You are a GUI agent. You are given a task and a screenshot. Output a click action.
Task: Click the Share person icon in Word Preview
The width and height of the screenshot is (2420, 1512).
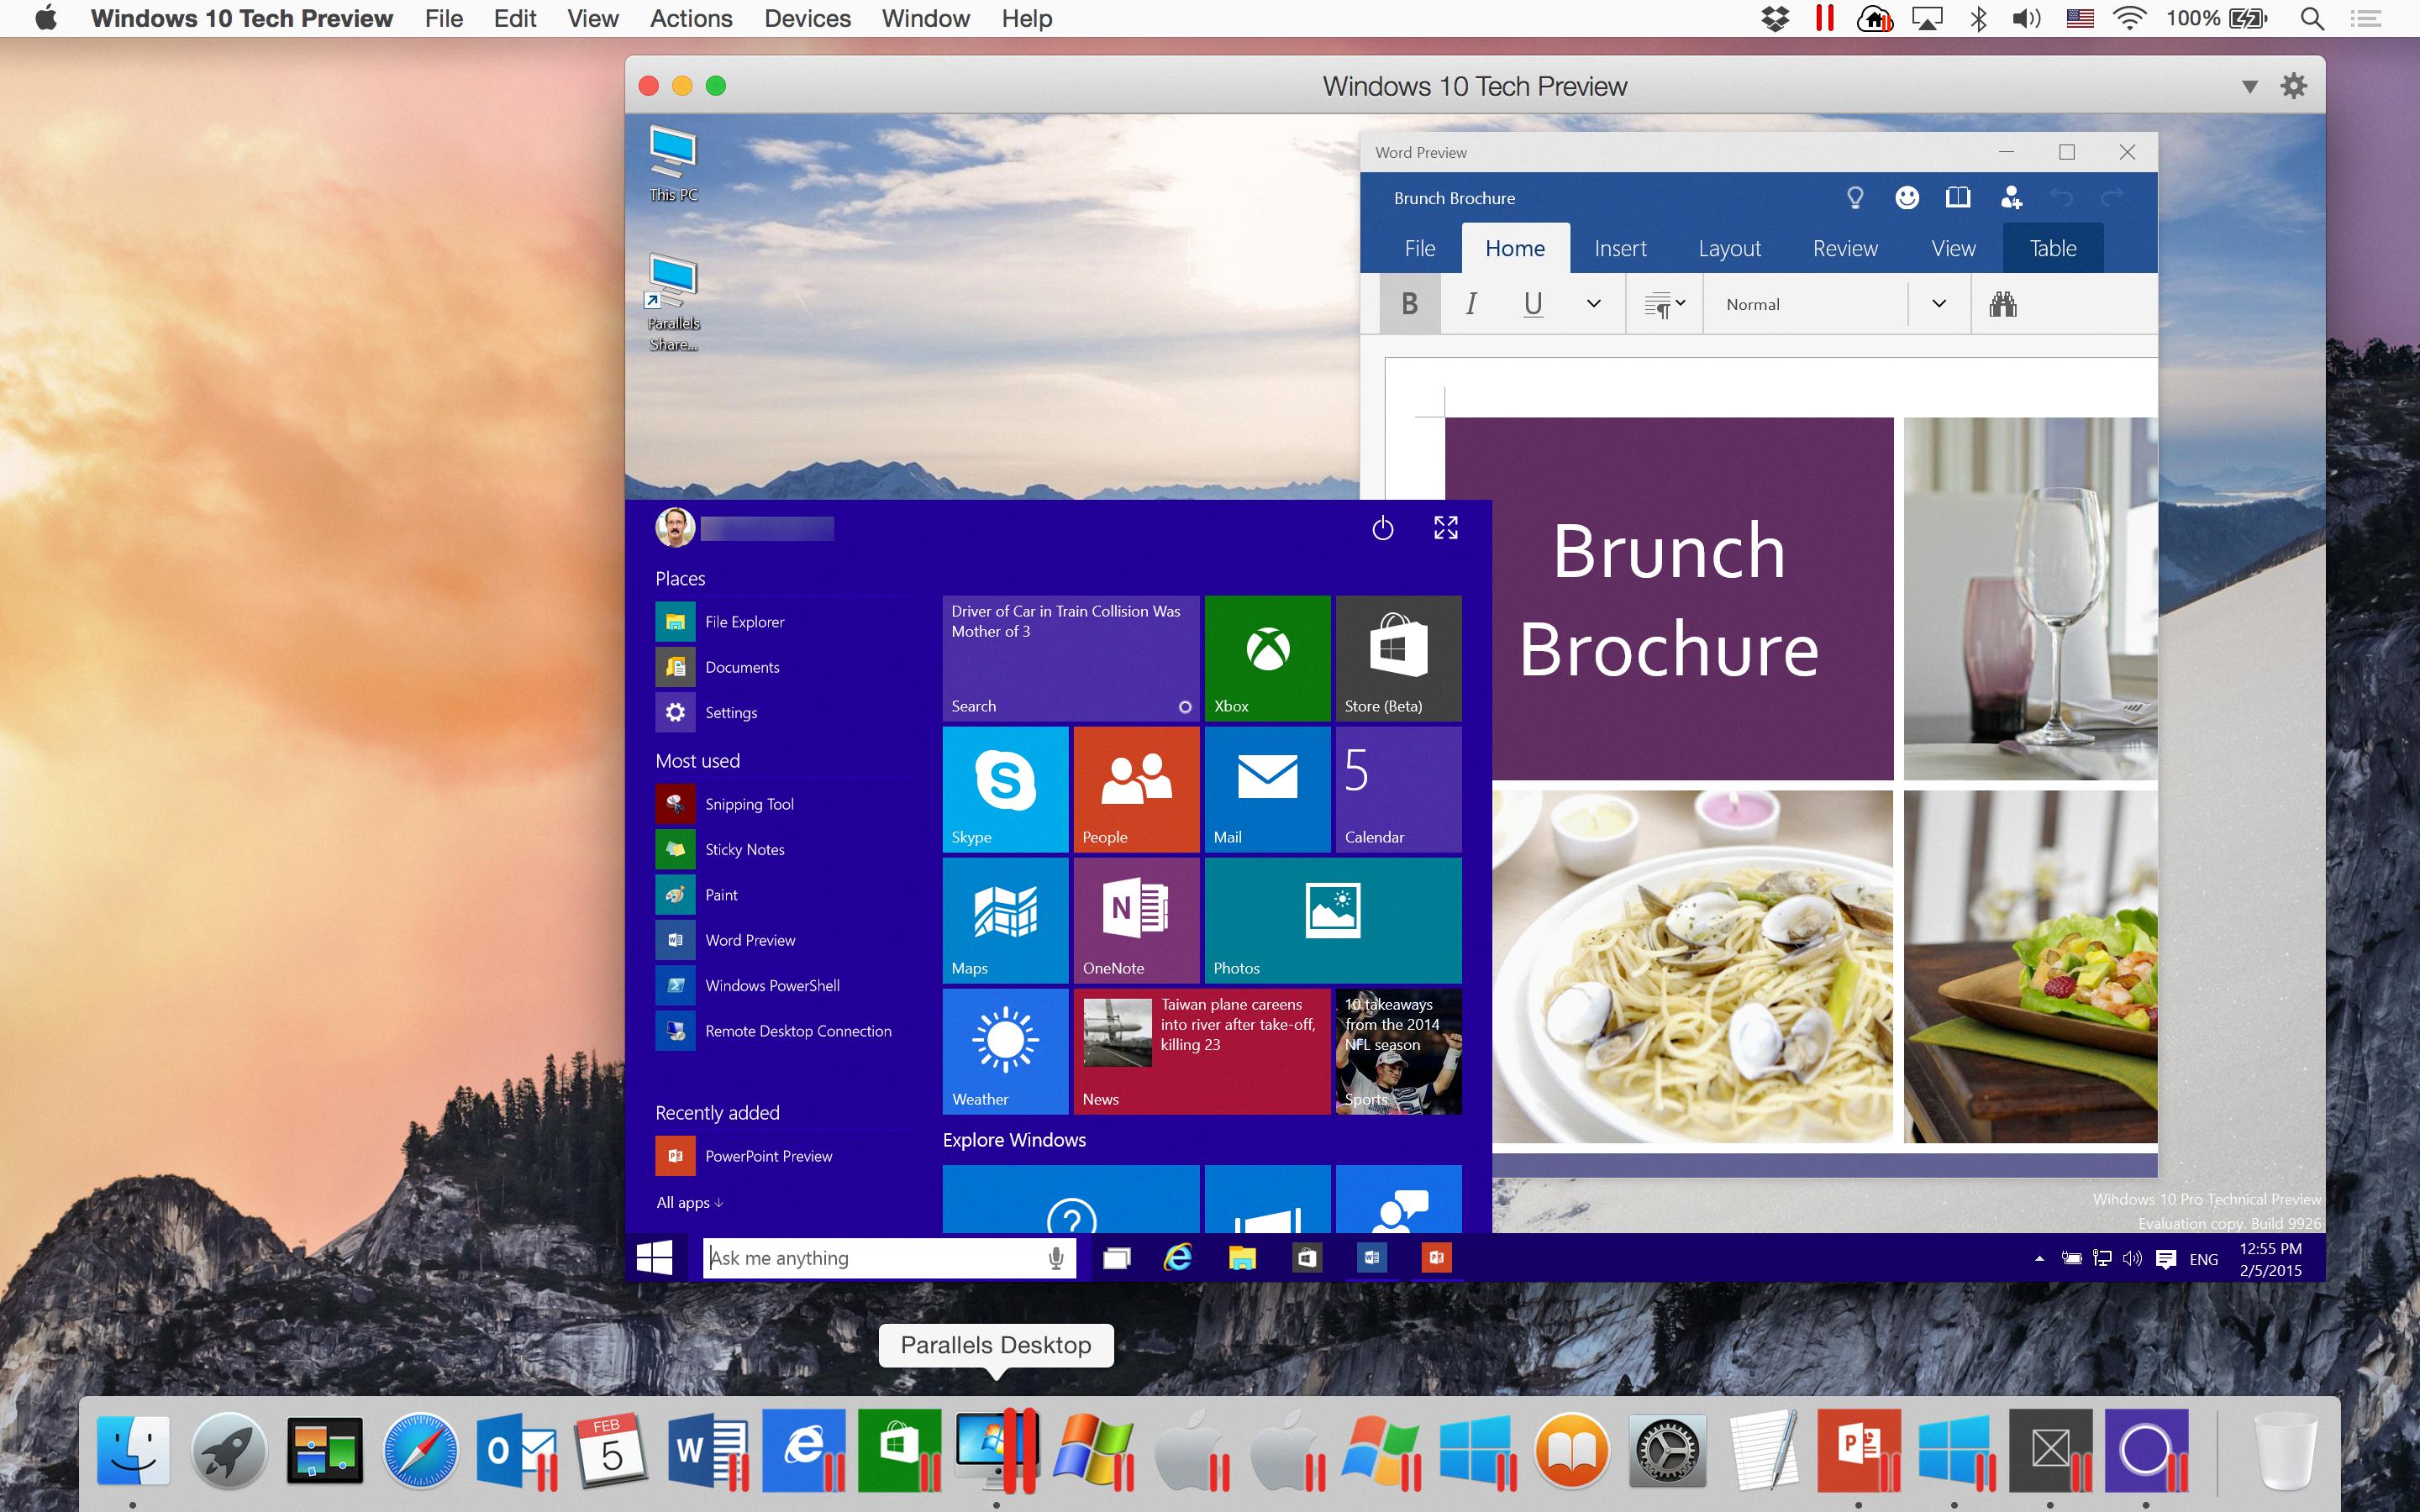point(2012,198)
